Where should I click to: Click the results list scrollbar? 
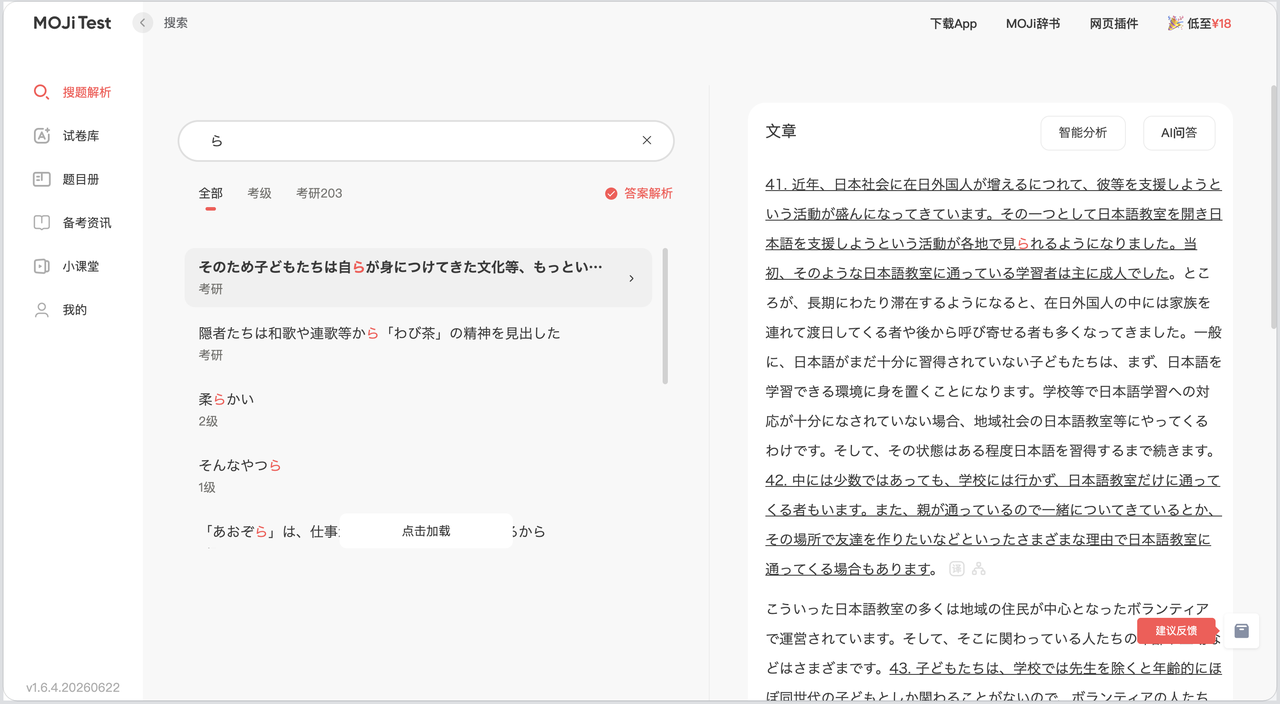point(665,316)
